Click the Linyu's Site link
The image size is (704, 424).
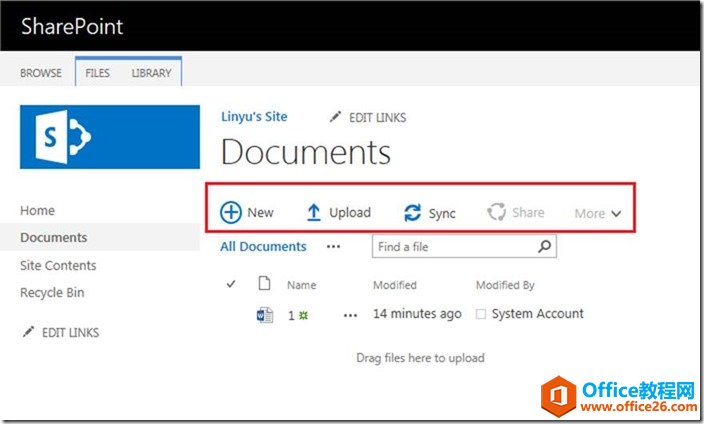[x=254, y=116]
